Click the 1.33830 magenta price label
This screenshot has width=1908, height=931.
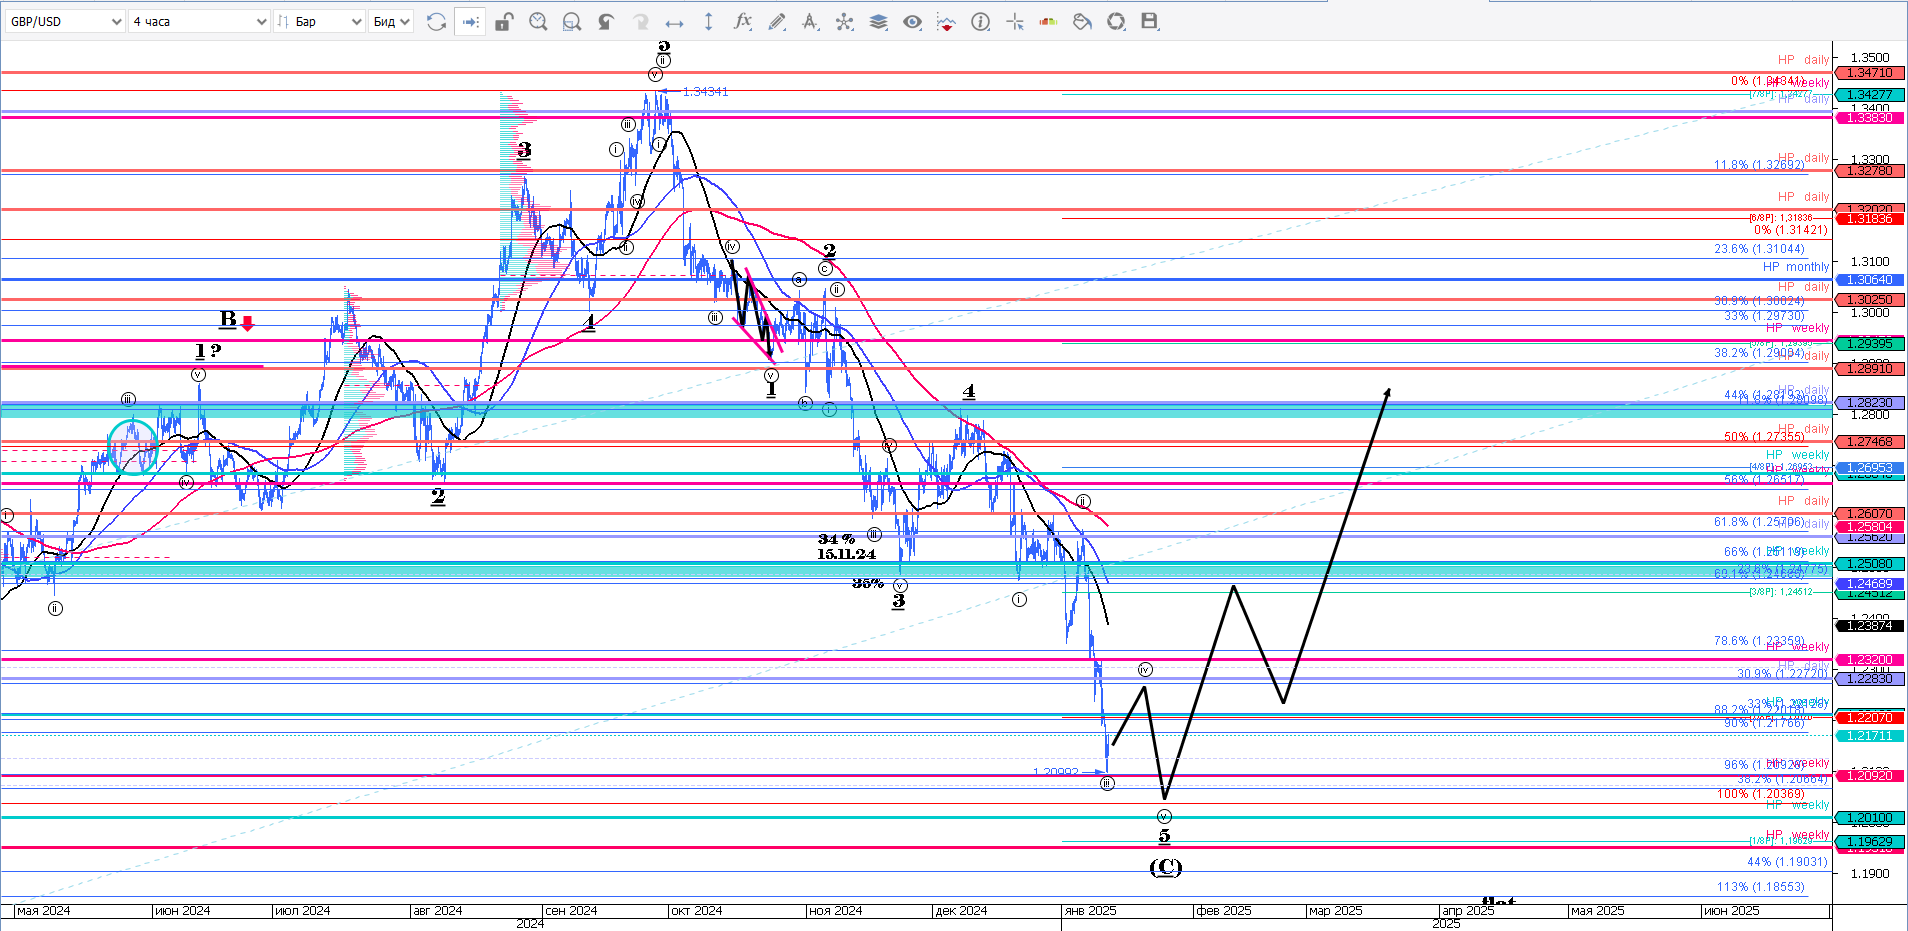[1869, 118]
